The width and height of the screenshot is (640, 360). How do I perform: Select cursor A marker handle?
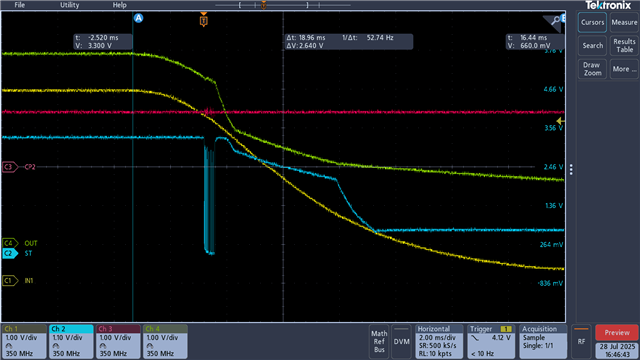coord(138,18)
